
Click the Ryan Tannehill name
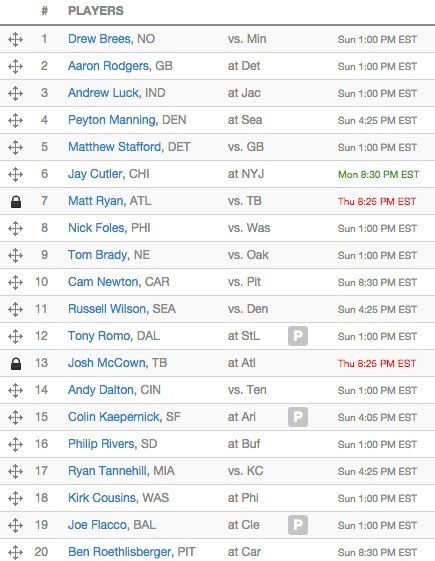pos(108,471)
